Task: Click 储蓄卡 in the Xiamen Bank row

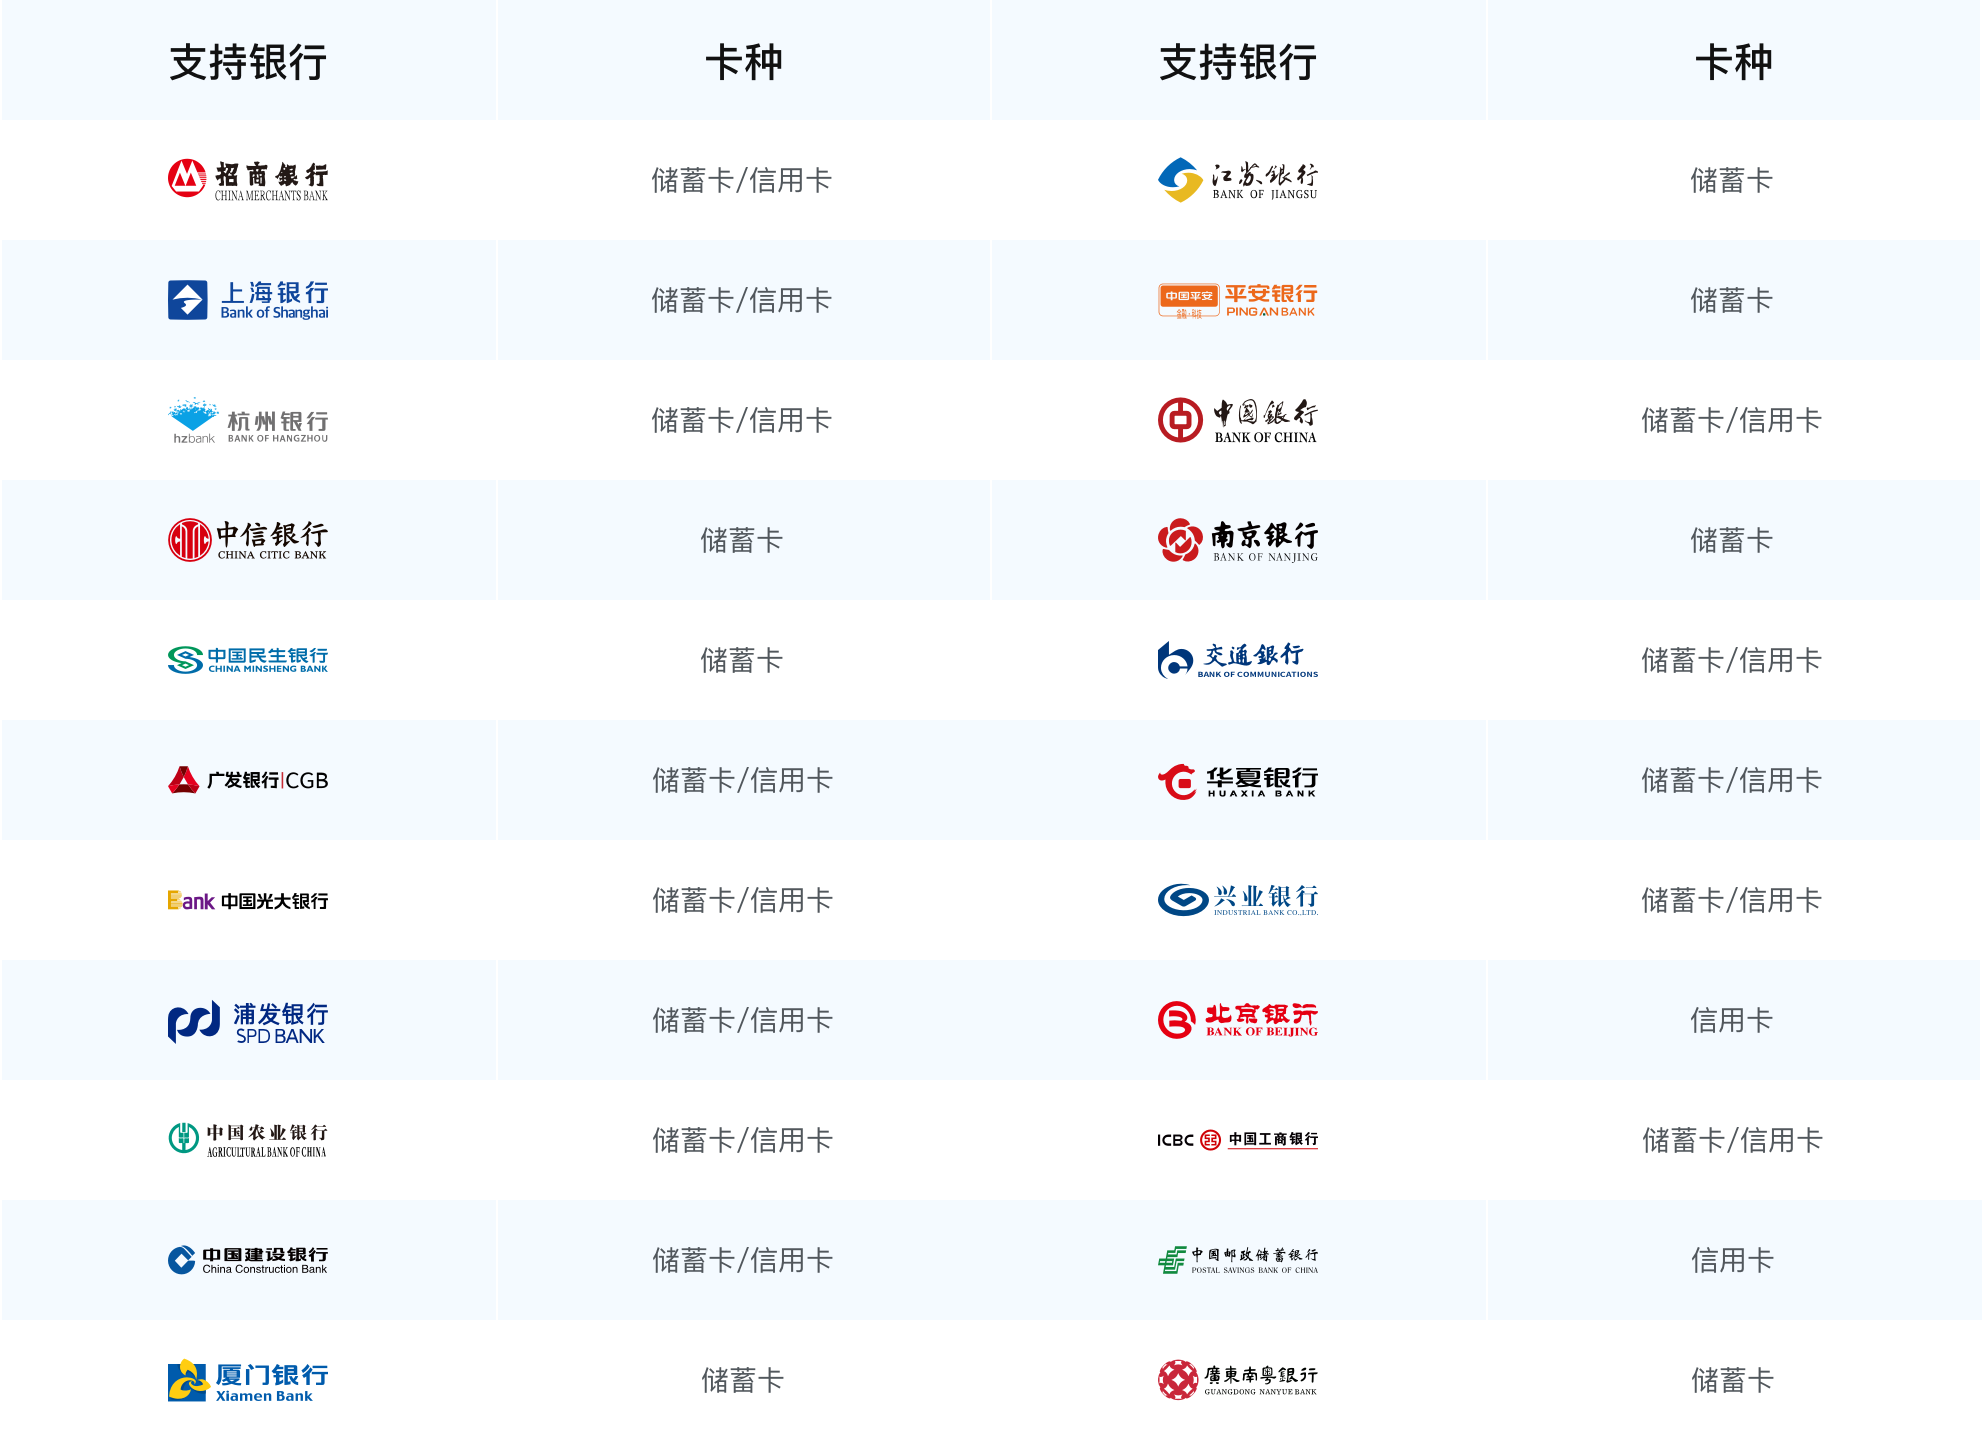Action: [742, 1380]
